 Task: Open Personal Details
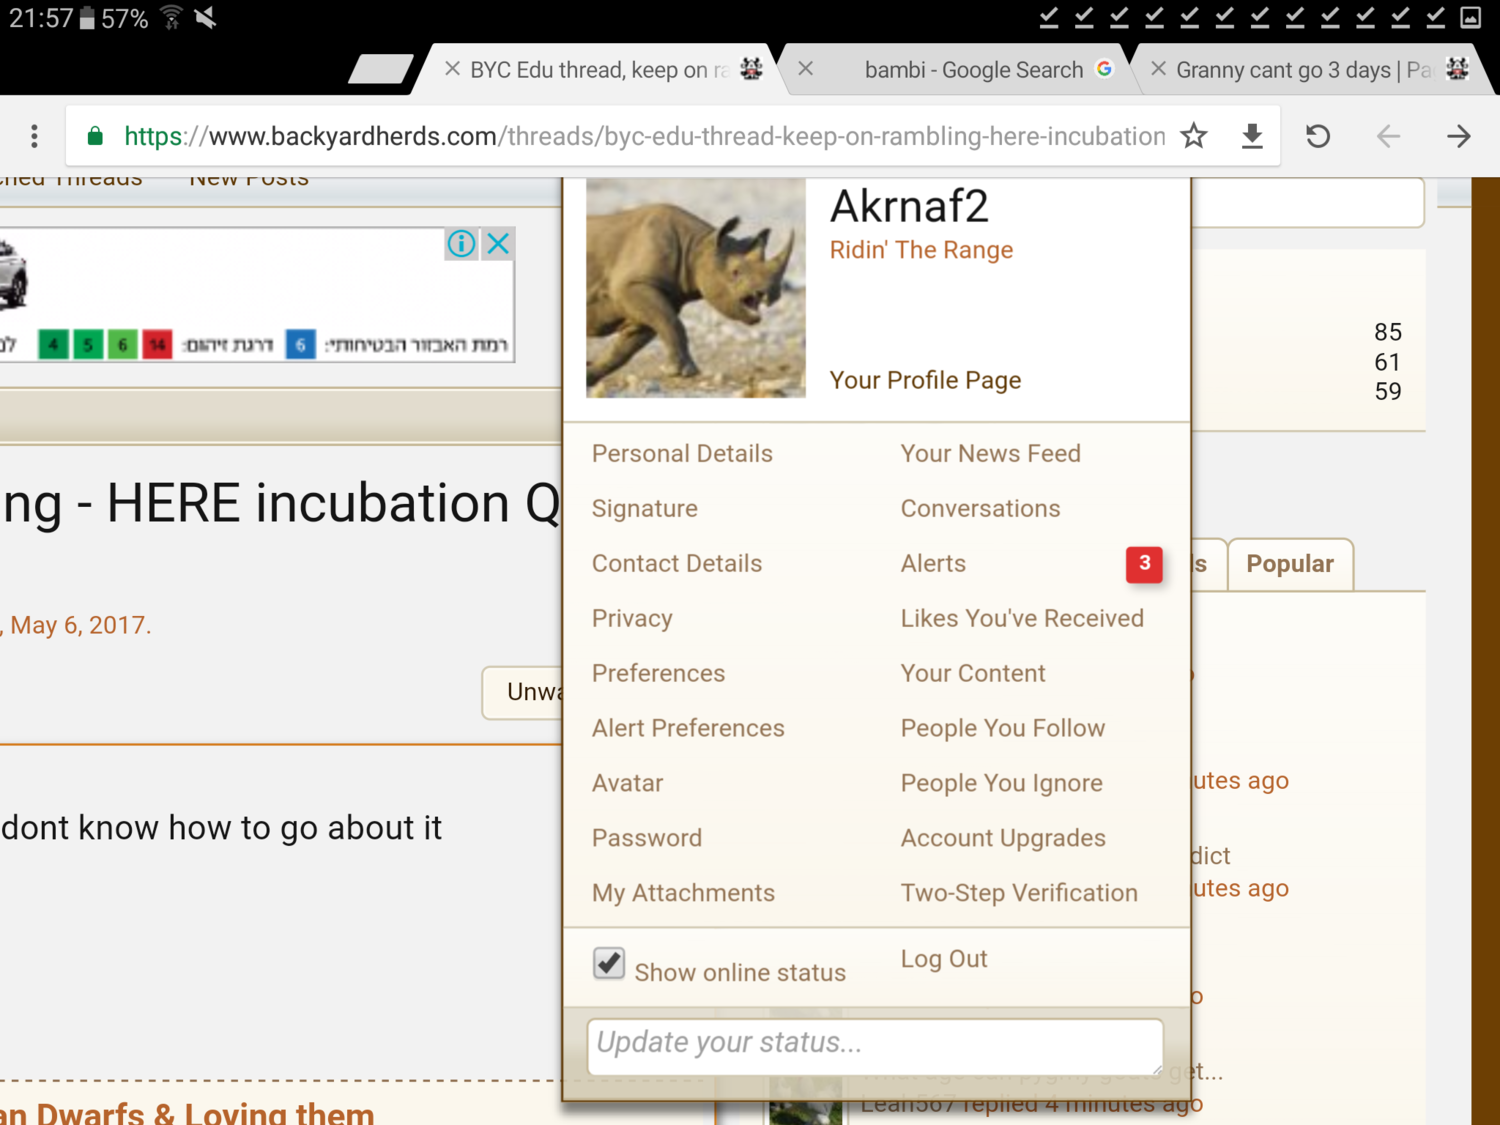click(x=682, y=454)
